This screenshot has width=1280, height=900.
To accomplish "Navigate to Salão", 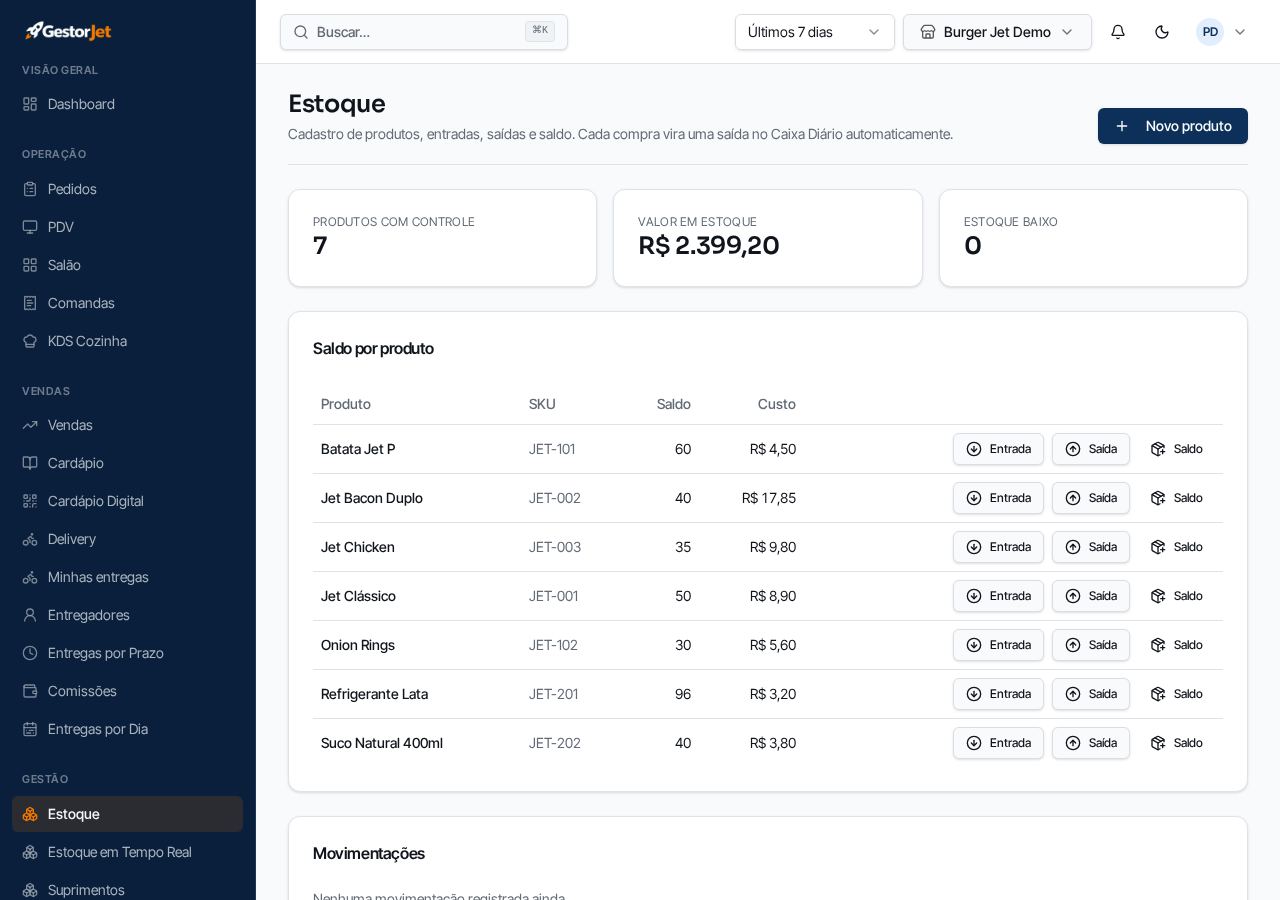I will point(127,265).
